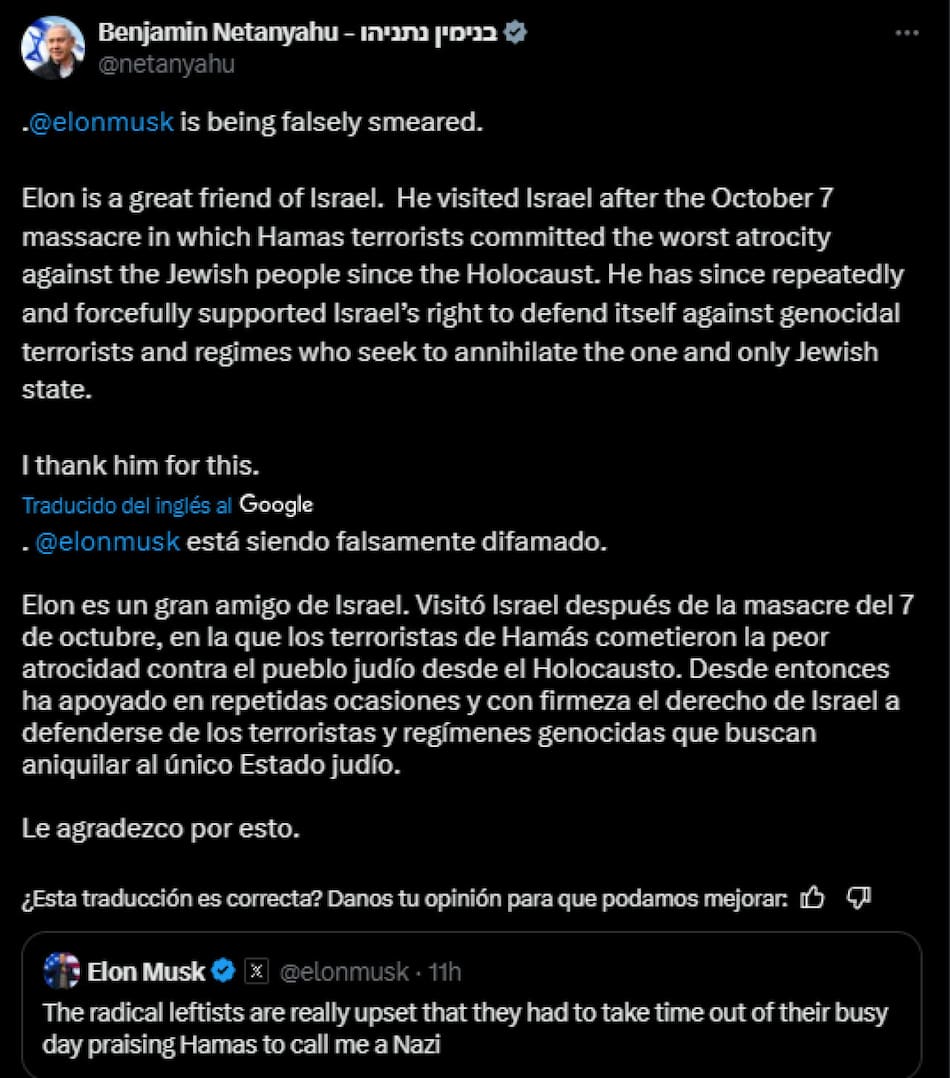Click the 11h timestamp on the quoted tweet
Image resolution: width=950 pixels, height=1078 pixels.
[x=444, y=971]
